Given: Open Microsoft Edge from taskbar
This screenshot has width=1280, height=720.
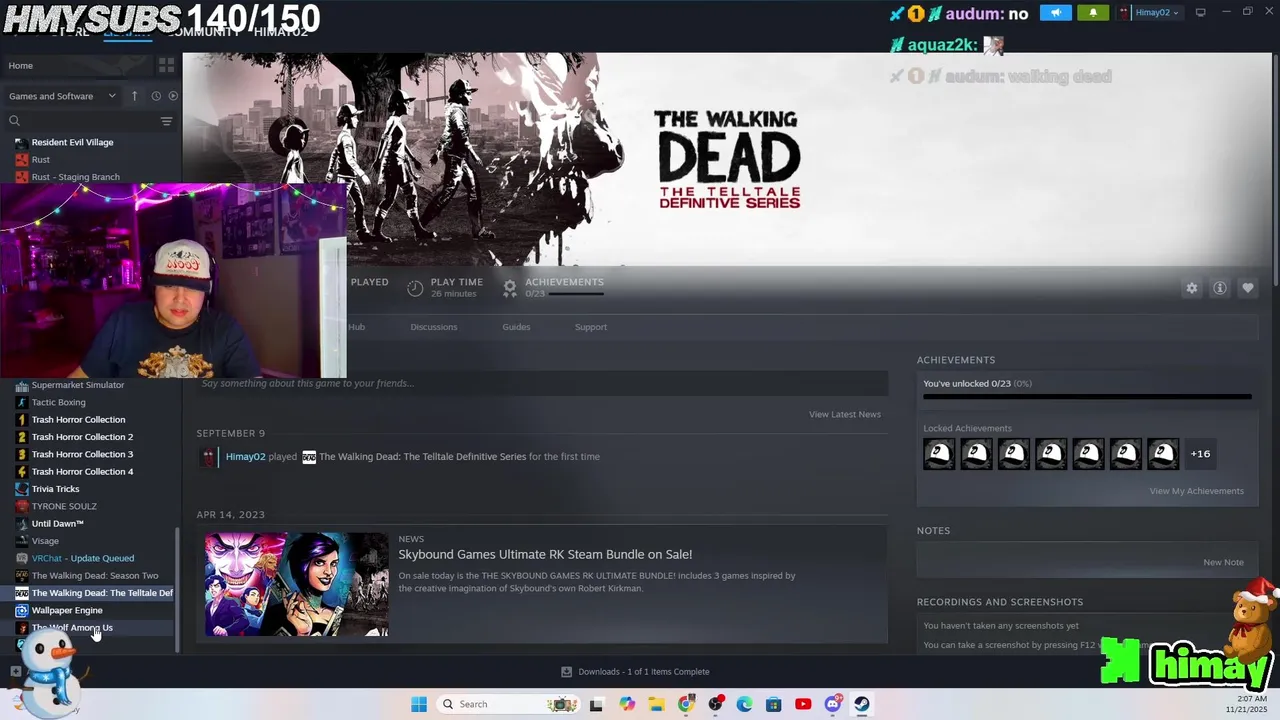Looking at the screenshot, I should coord(745,704).
